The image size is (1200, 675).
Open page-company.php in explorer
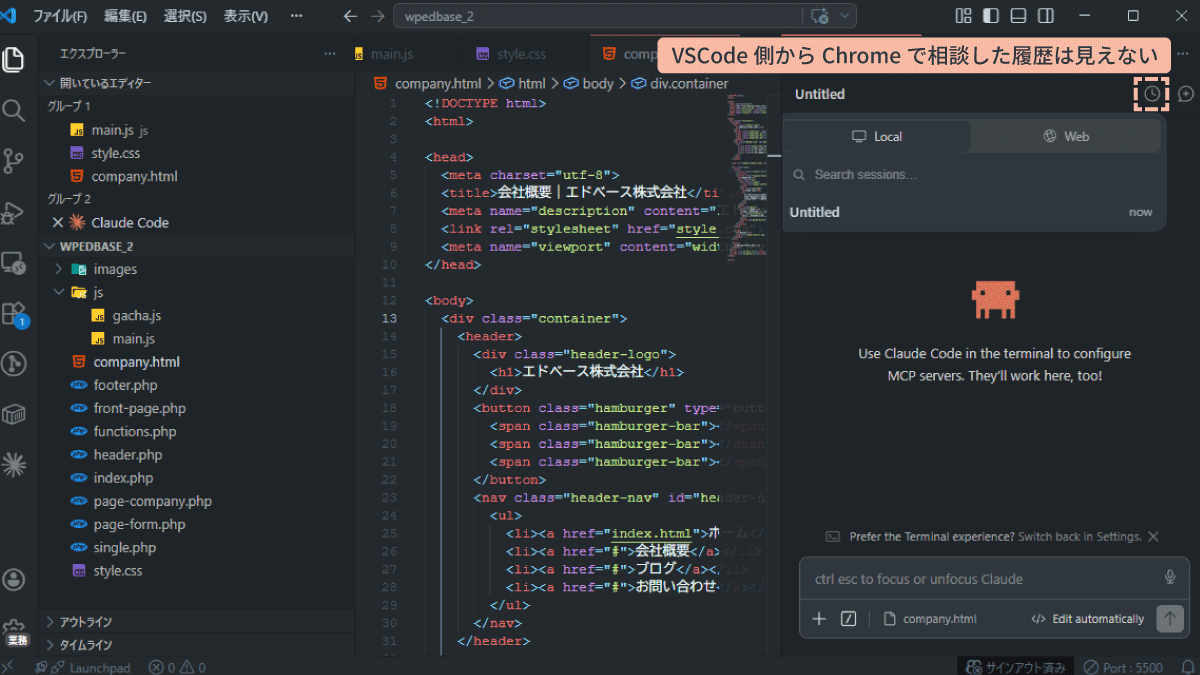pos(153,501)
